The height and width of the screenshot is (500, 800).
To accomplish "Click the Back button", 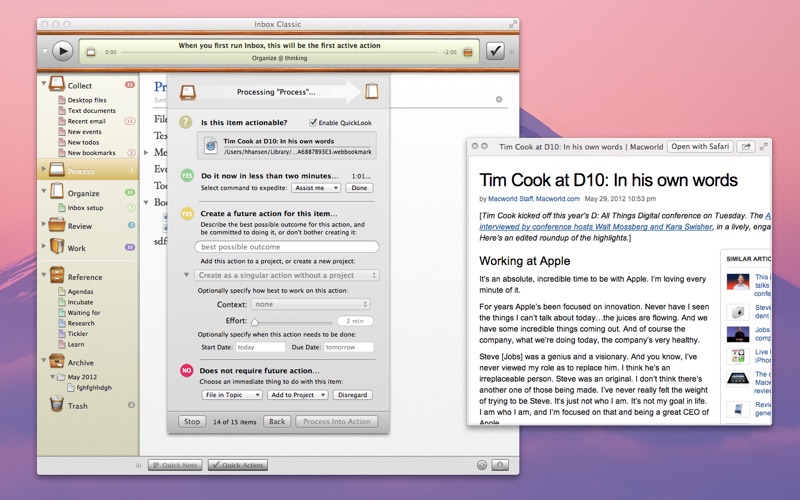I will pos(277,421).
